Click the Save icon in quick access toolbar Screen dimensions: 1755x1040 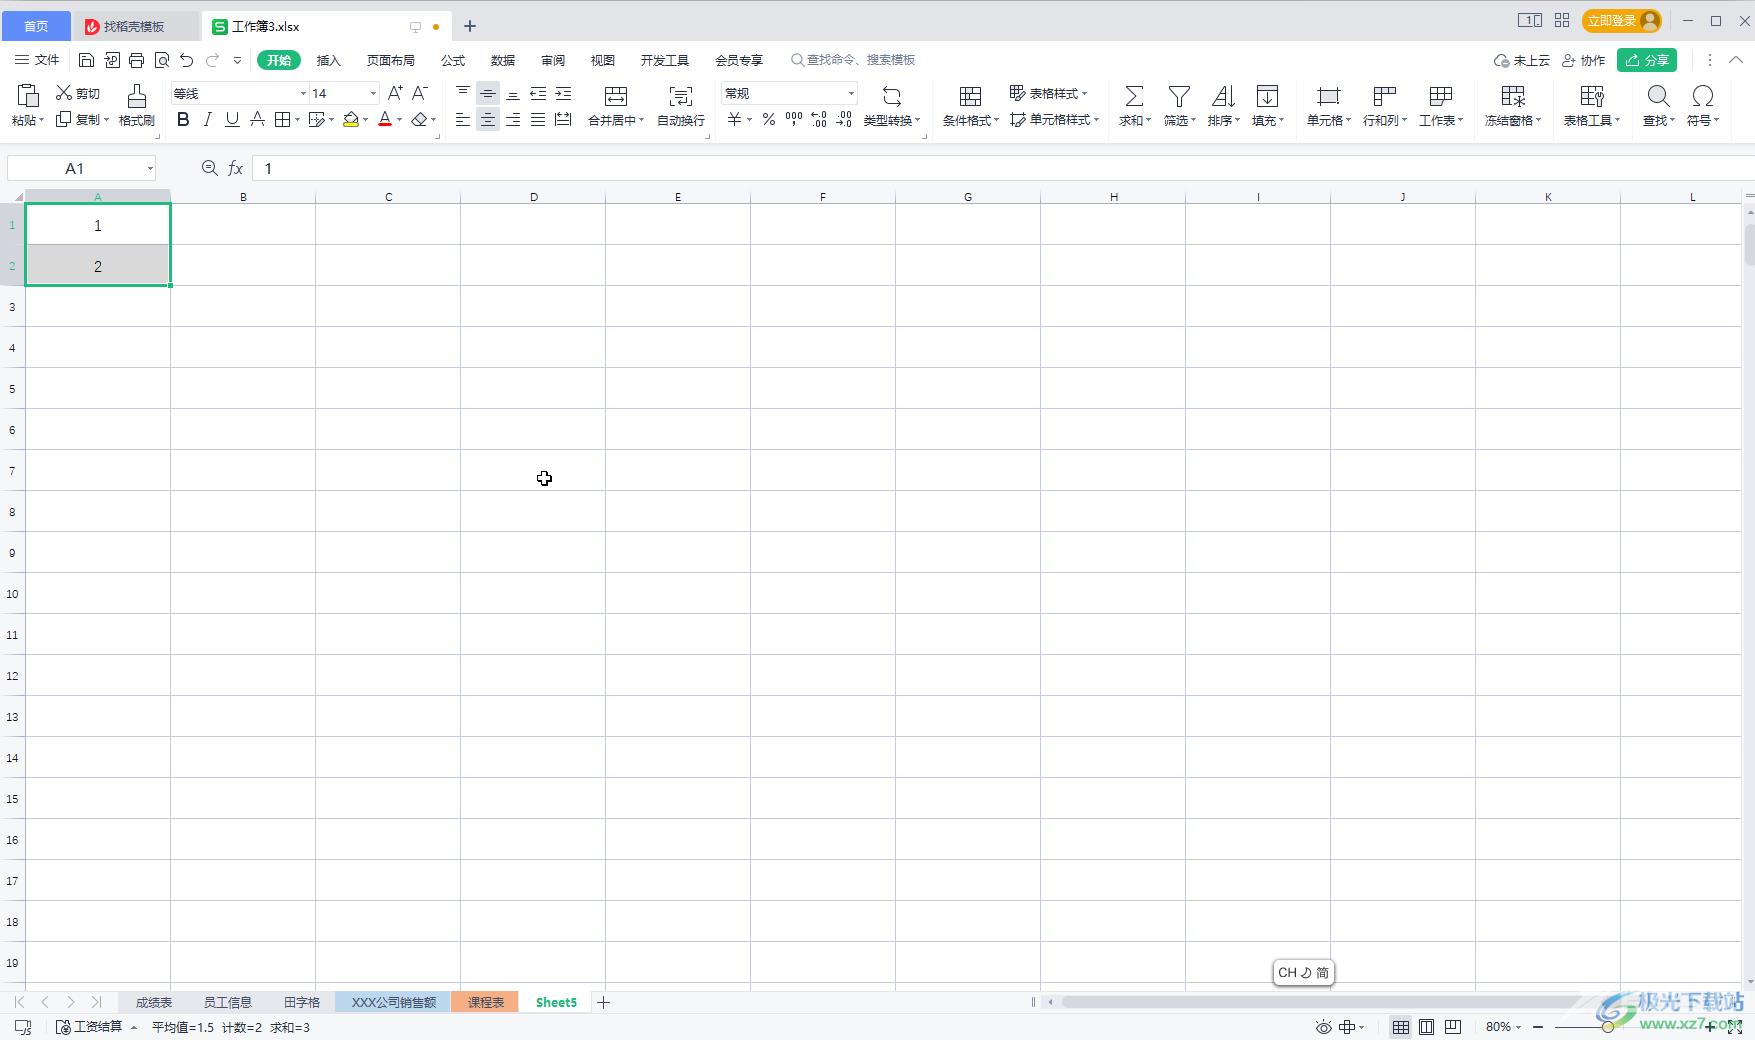[86, 60]
